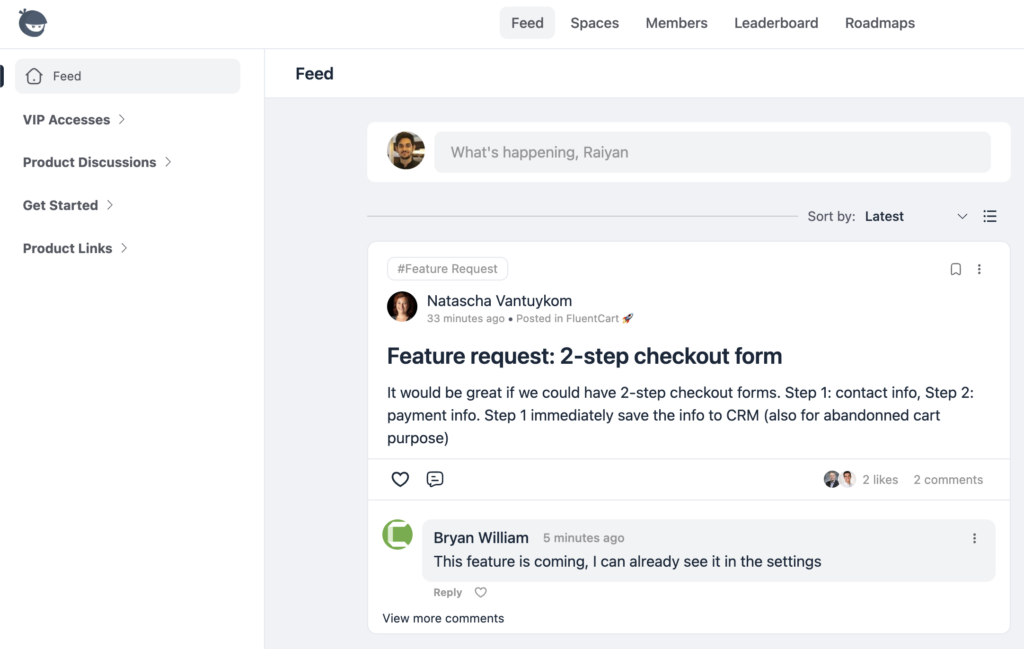Like Bryan William's comment
Viewport: 1024px width, 649px height.
tap(480, 592)
